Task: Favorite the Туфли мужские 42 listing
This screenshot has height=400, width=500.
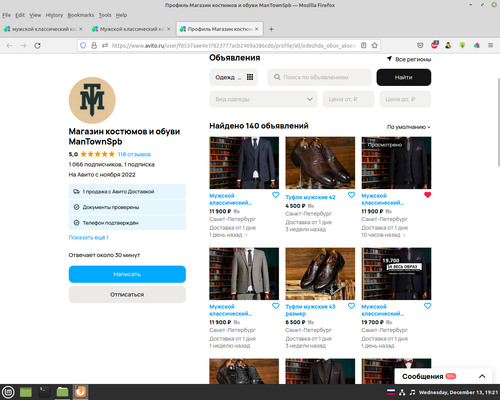Action: tap(352, 195)
